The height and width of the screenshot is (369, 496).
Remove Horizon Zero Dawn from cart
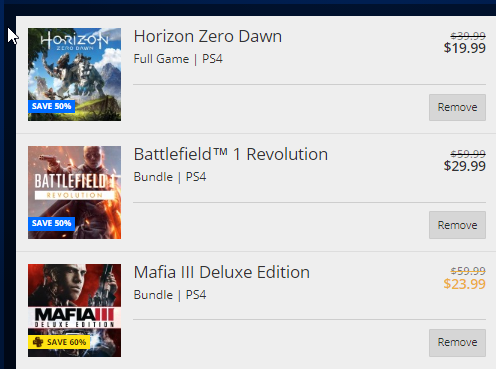(457, 107)
